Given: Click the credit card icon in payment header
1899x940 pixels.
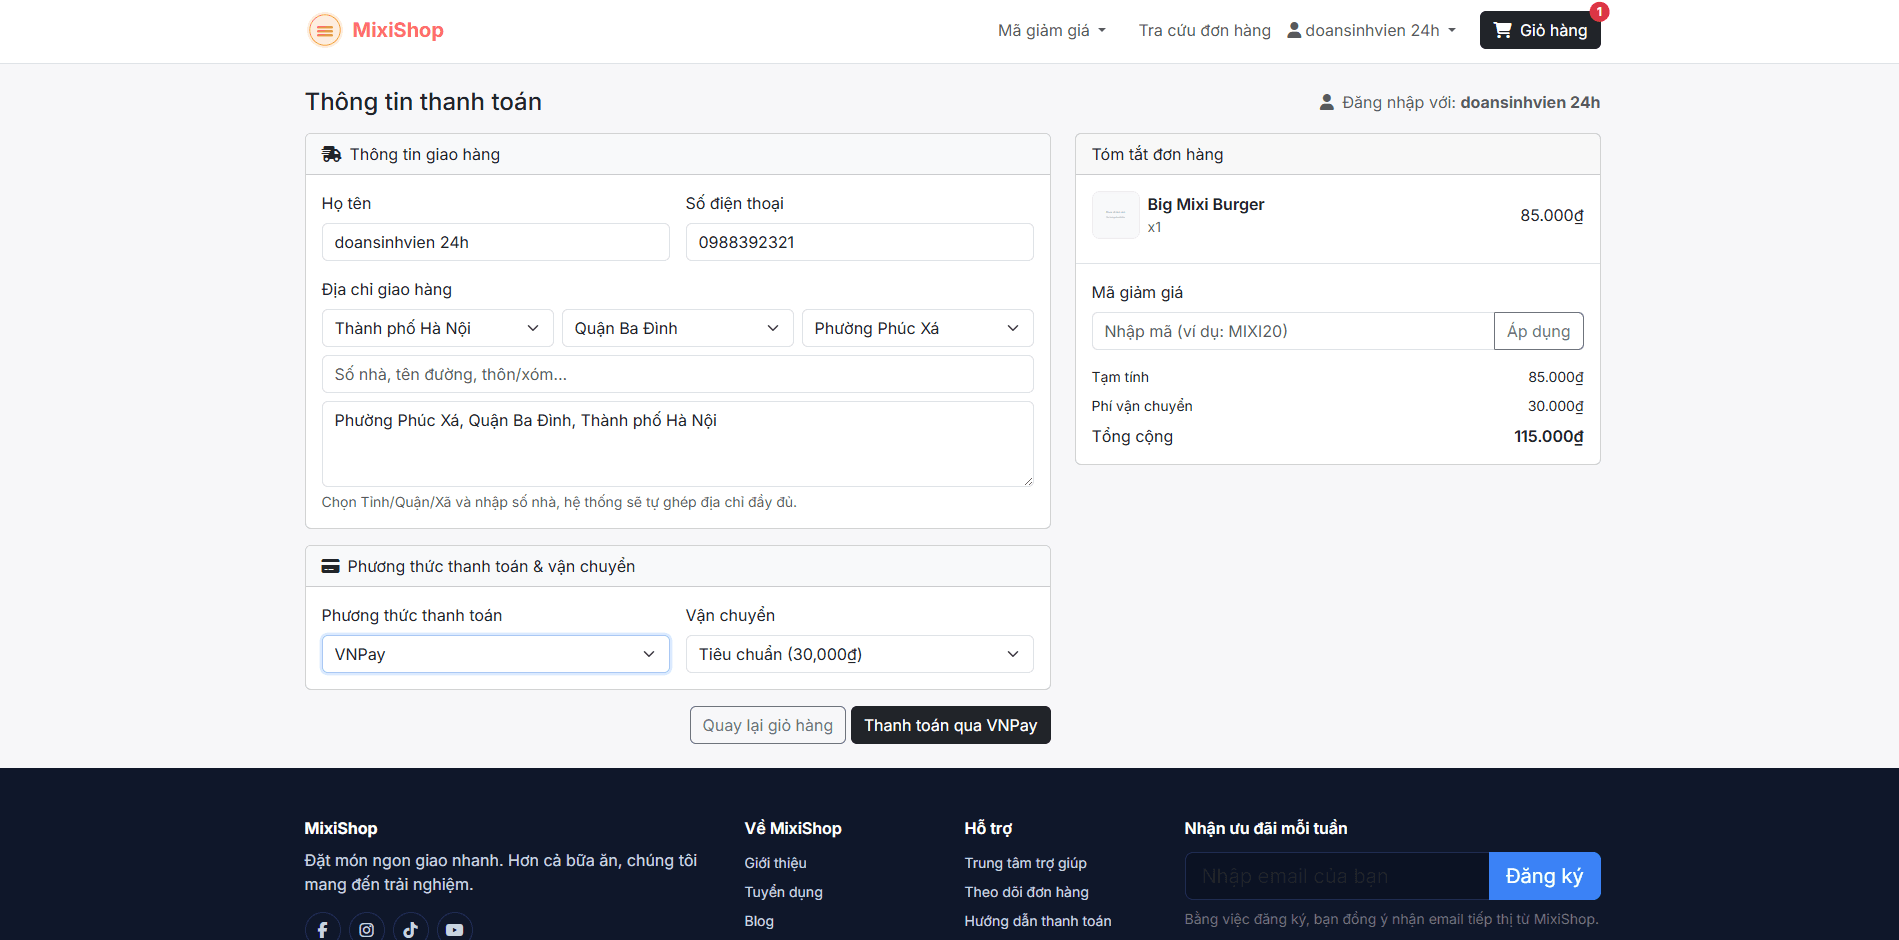Looking at the screenshot, I should tap(330, 566).
